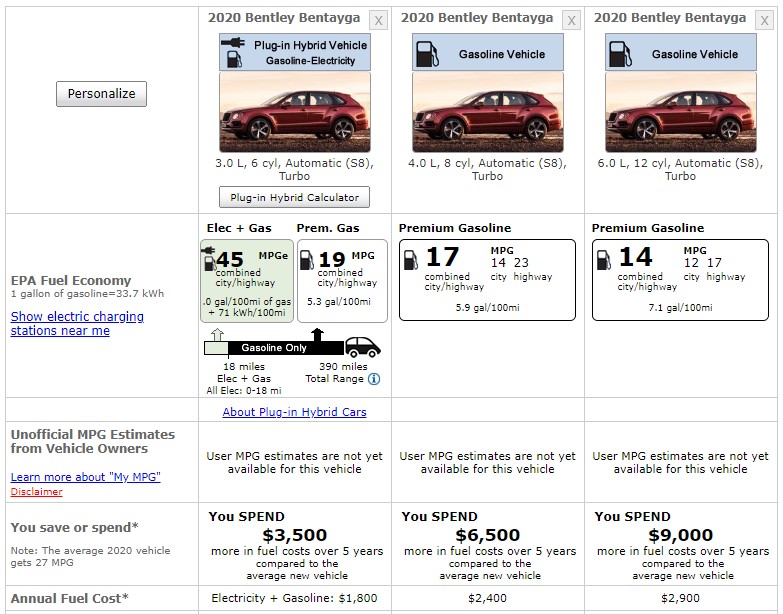Click the Personalize button

click(x=101, y=94)
